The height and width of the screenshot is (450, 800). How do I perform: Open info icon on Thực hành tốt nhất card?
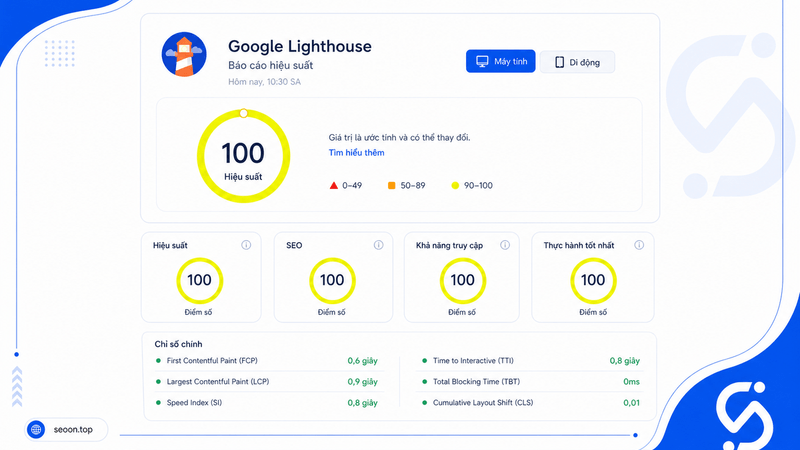(x=639, y=245)
